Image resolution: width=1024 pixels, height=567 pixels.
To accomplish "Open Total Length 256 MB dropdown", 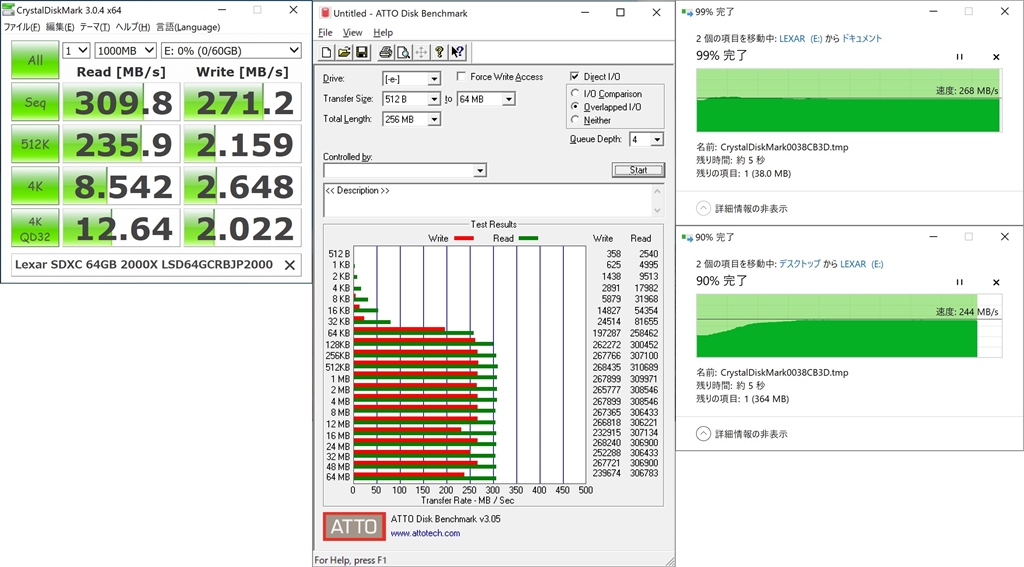I will pyautogui.click(x=434, y=120).
